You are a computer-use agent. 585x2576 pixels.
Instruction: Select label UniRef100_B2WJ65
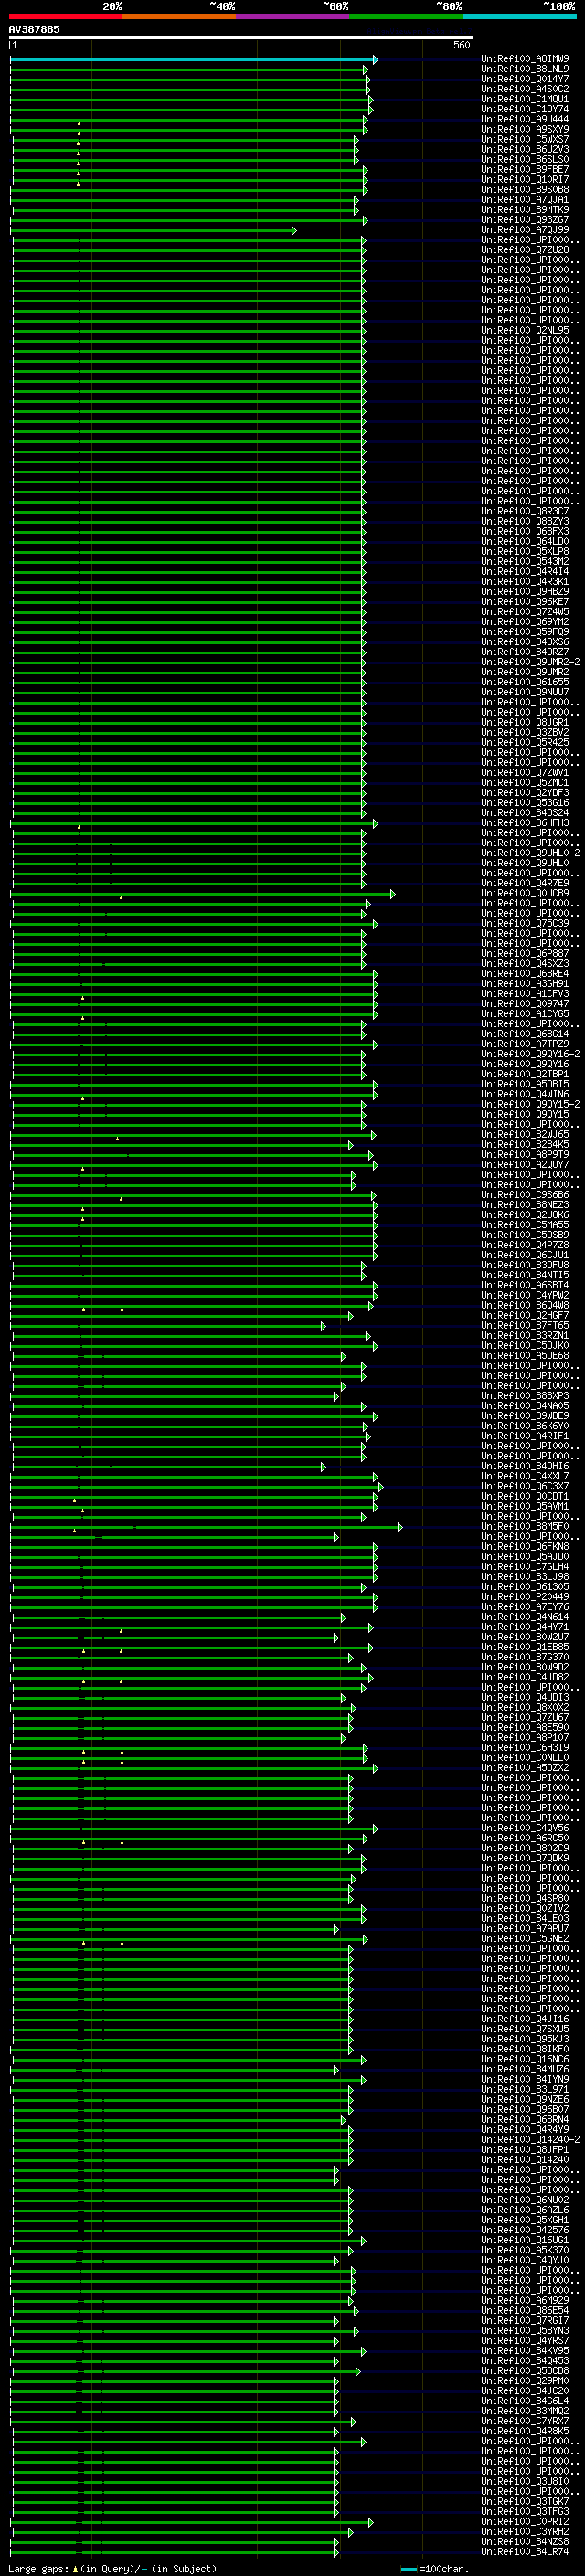pos(525,1134)
